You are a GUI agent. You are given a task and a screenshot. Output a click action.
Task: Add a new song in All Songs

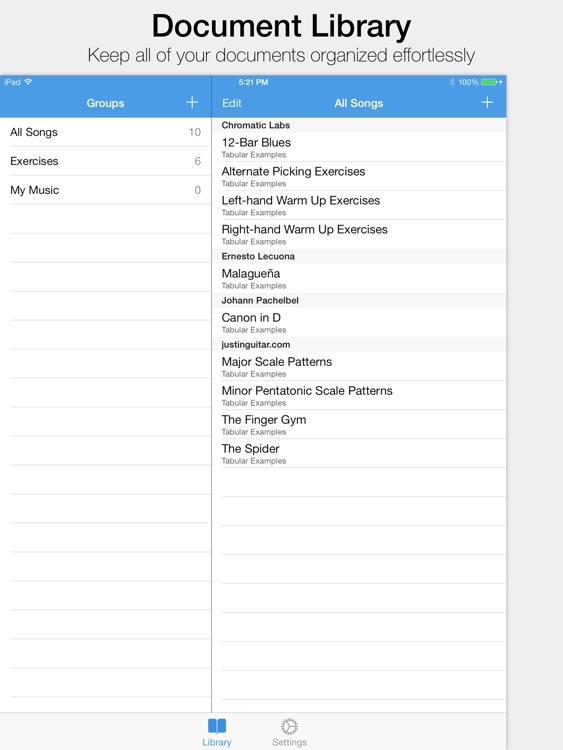487,102
